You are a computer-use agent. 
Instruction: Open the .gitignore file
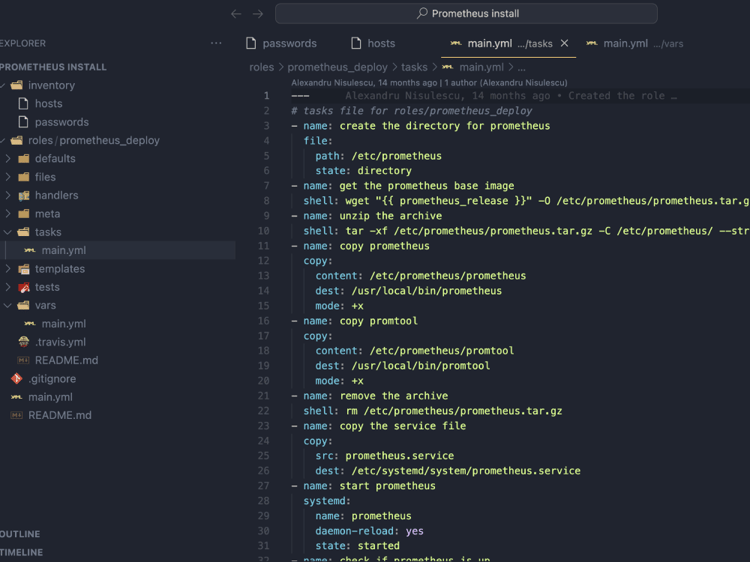(52, 379)
